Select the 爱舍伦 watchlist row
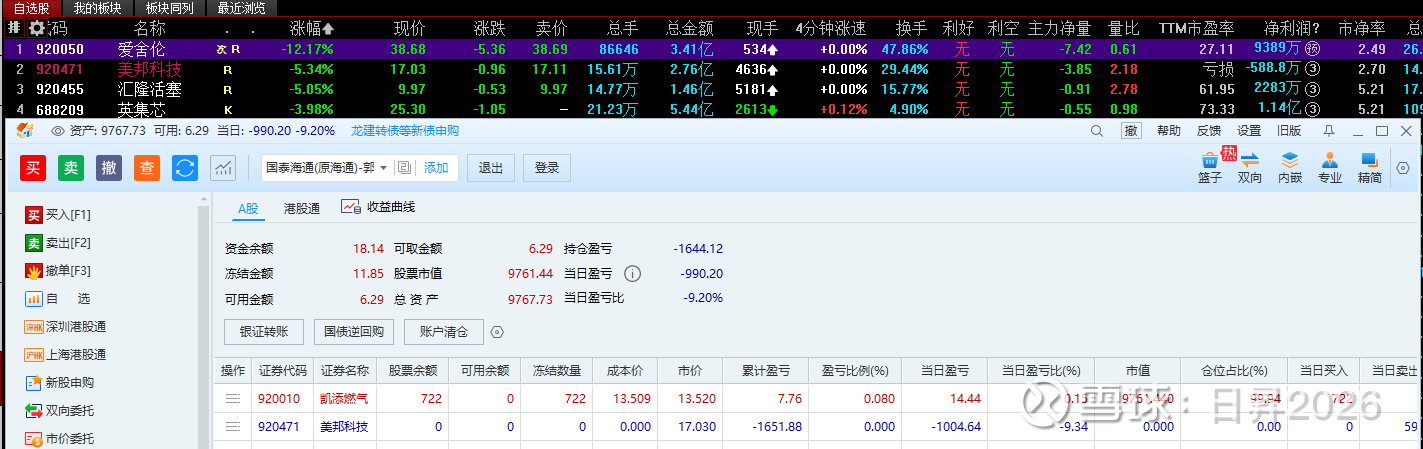This screenshot has width=1423, height=449. tap(711, 49)
